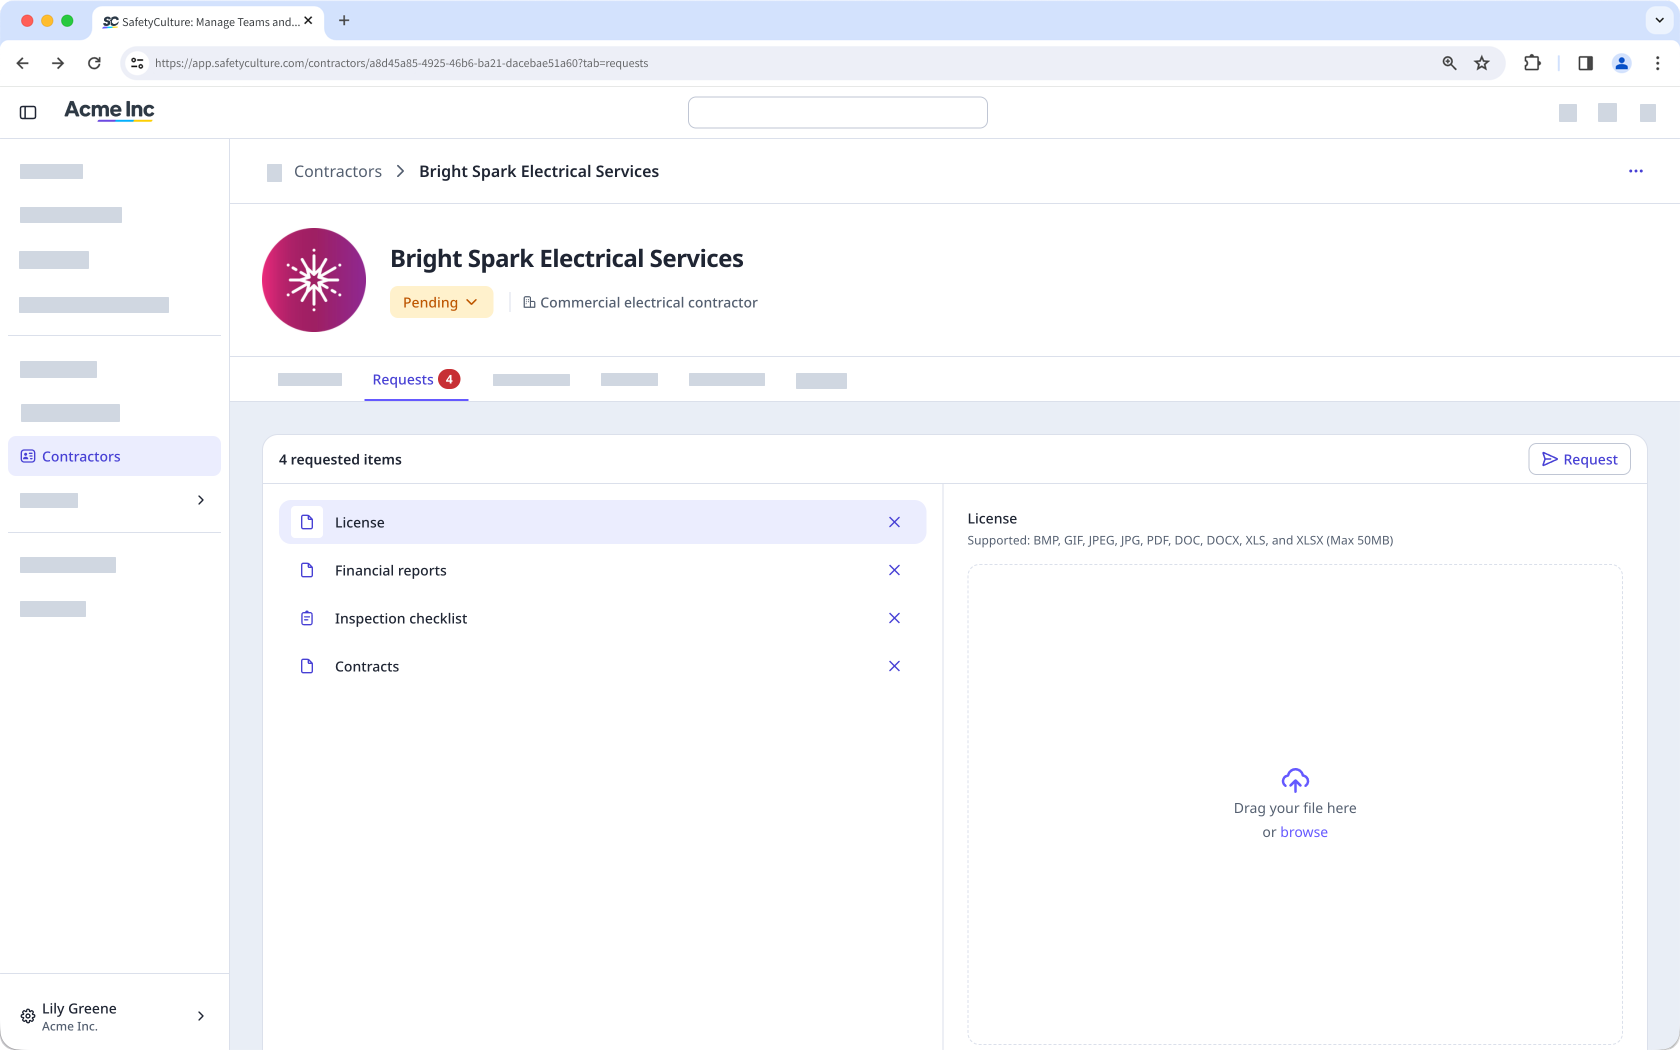Click the top search input field
1680x1050 pixels.
click(x=838, y=112)
